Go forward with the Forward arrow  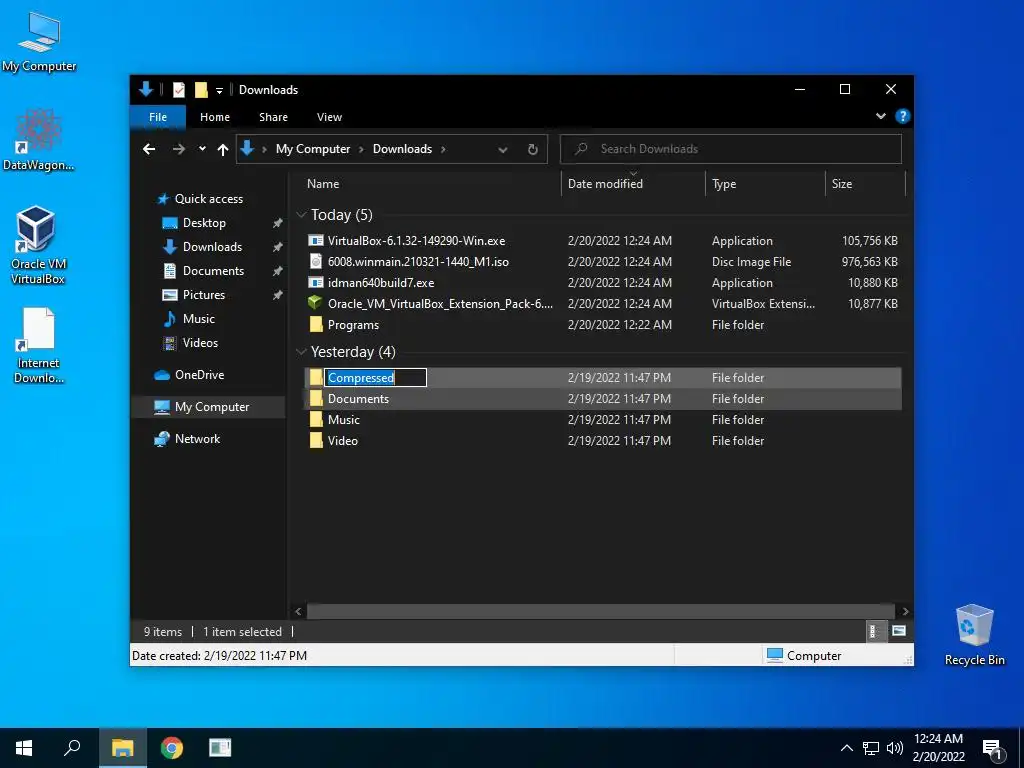pyautogui.click(x=178, y=149)
